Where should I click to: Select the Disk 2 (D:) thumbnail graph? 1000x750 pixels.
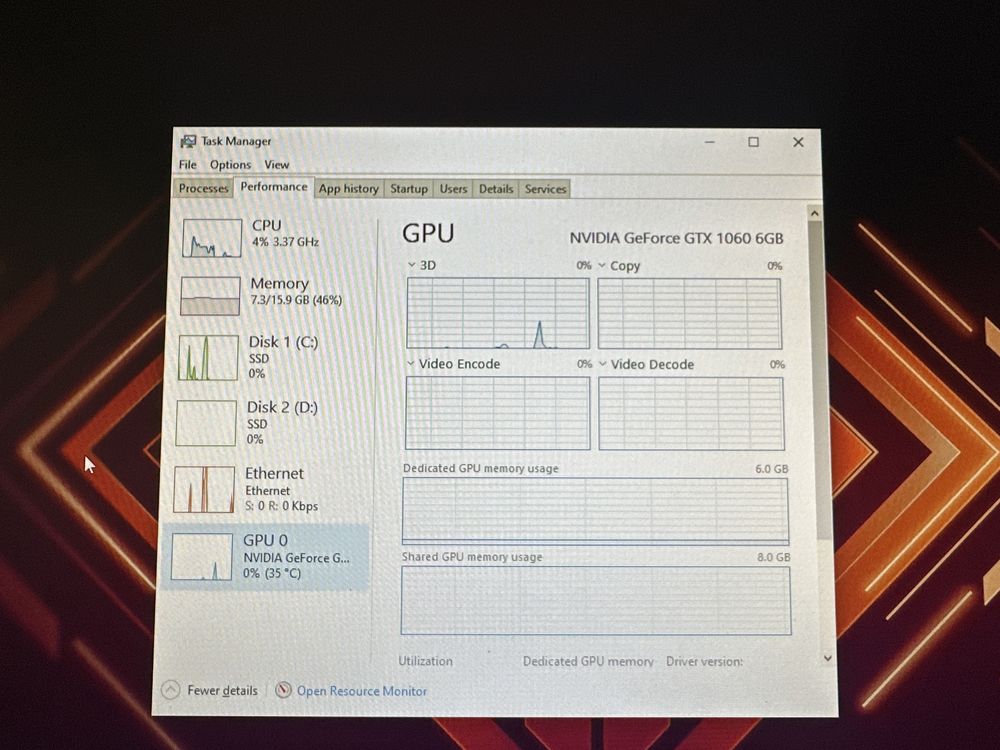206,423
